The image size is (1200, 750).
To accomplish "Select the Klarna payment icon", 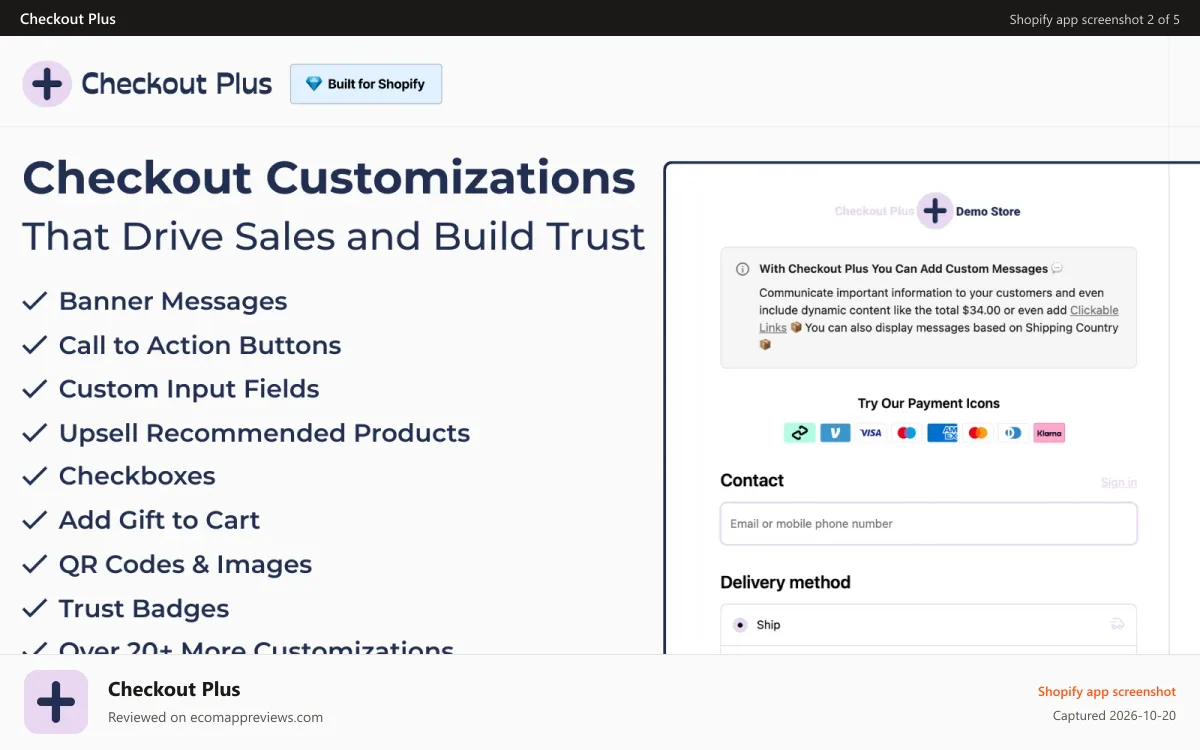I will 1049,433.
